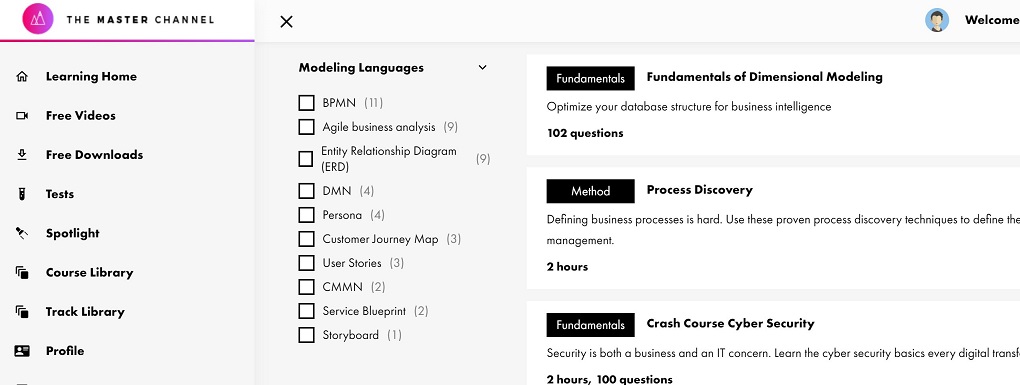The height and width of the screenshot is (385, 1020).
Task: Close the filter panel with X
Action: click(x=286, y=21)
